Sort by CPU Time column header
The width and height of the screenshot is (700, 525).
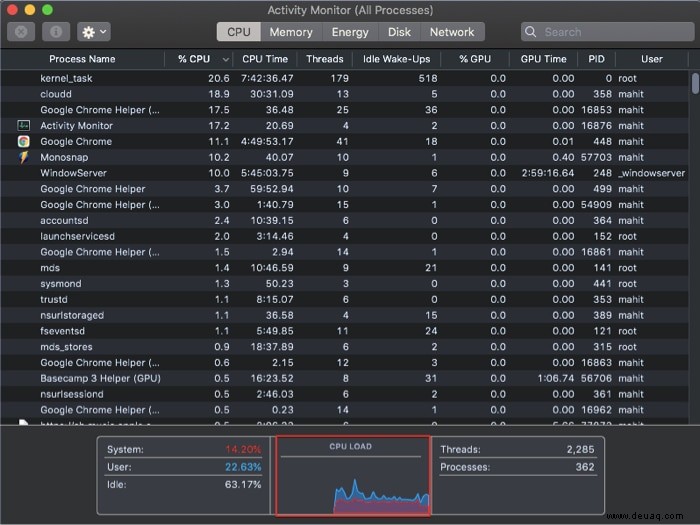[265, 59]
